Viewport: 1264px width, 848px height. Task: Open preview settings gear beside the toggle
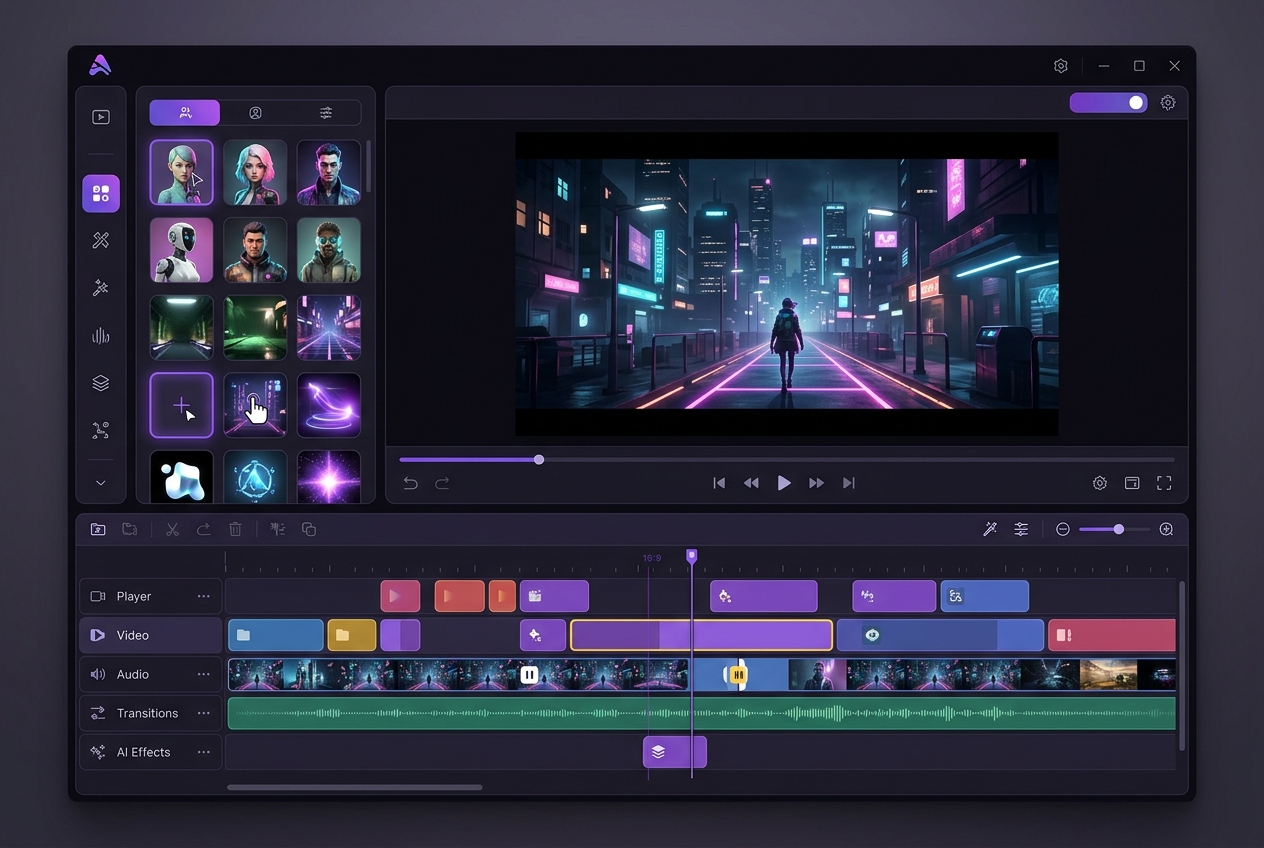(1168, 103)
